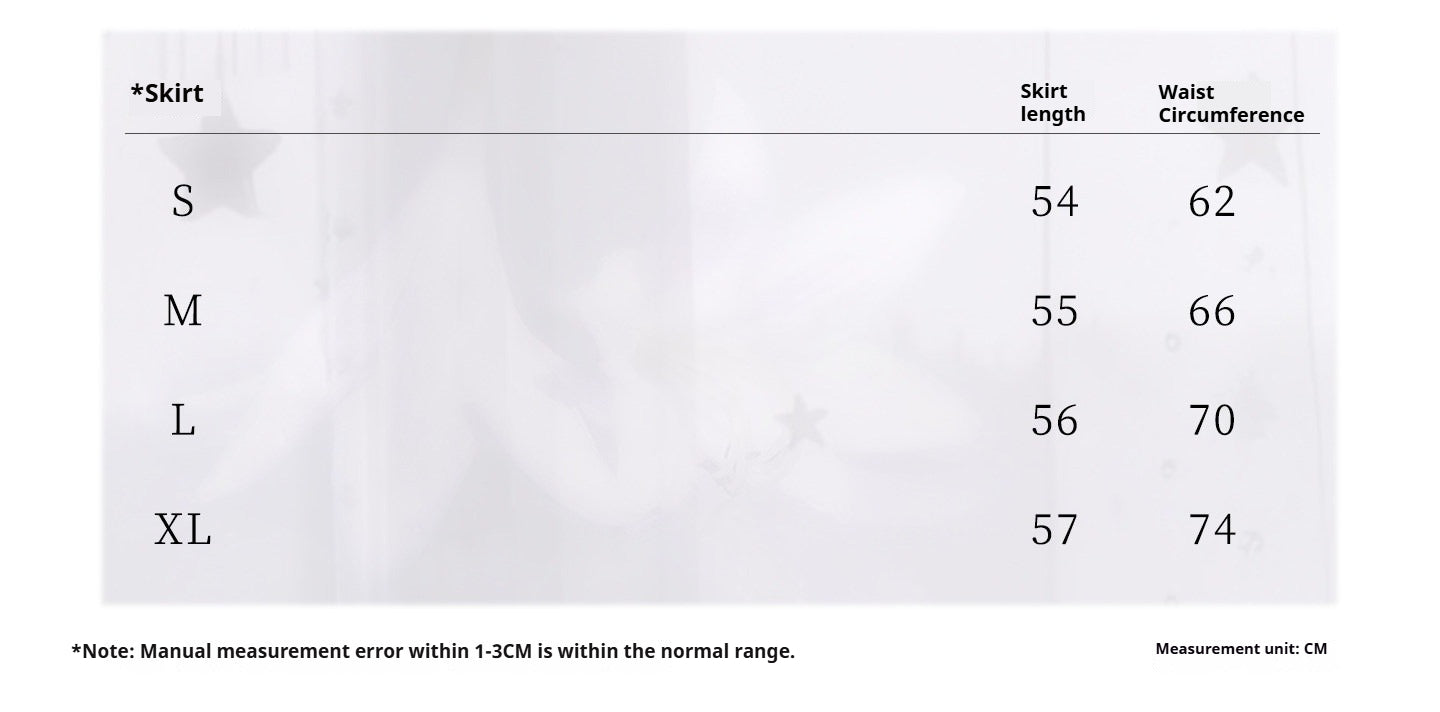Click the Measurement unit: CM label
This screenshot has width=1440, height=712.
click(x=1241, y=649)
